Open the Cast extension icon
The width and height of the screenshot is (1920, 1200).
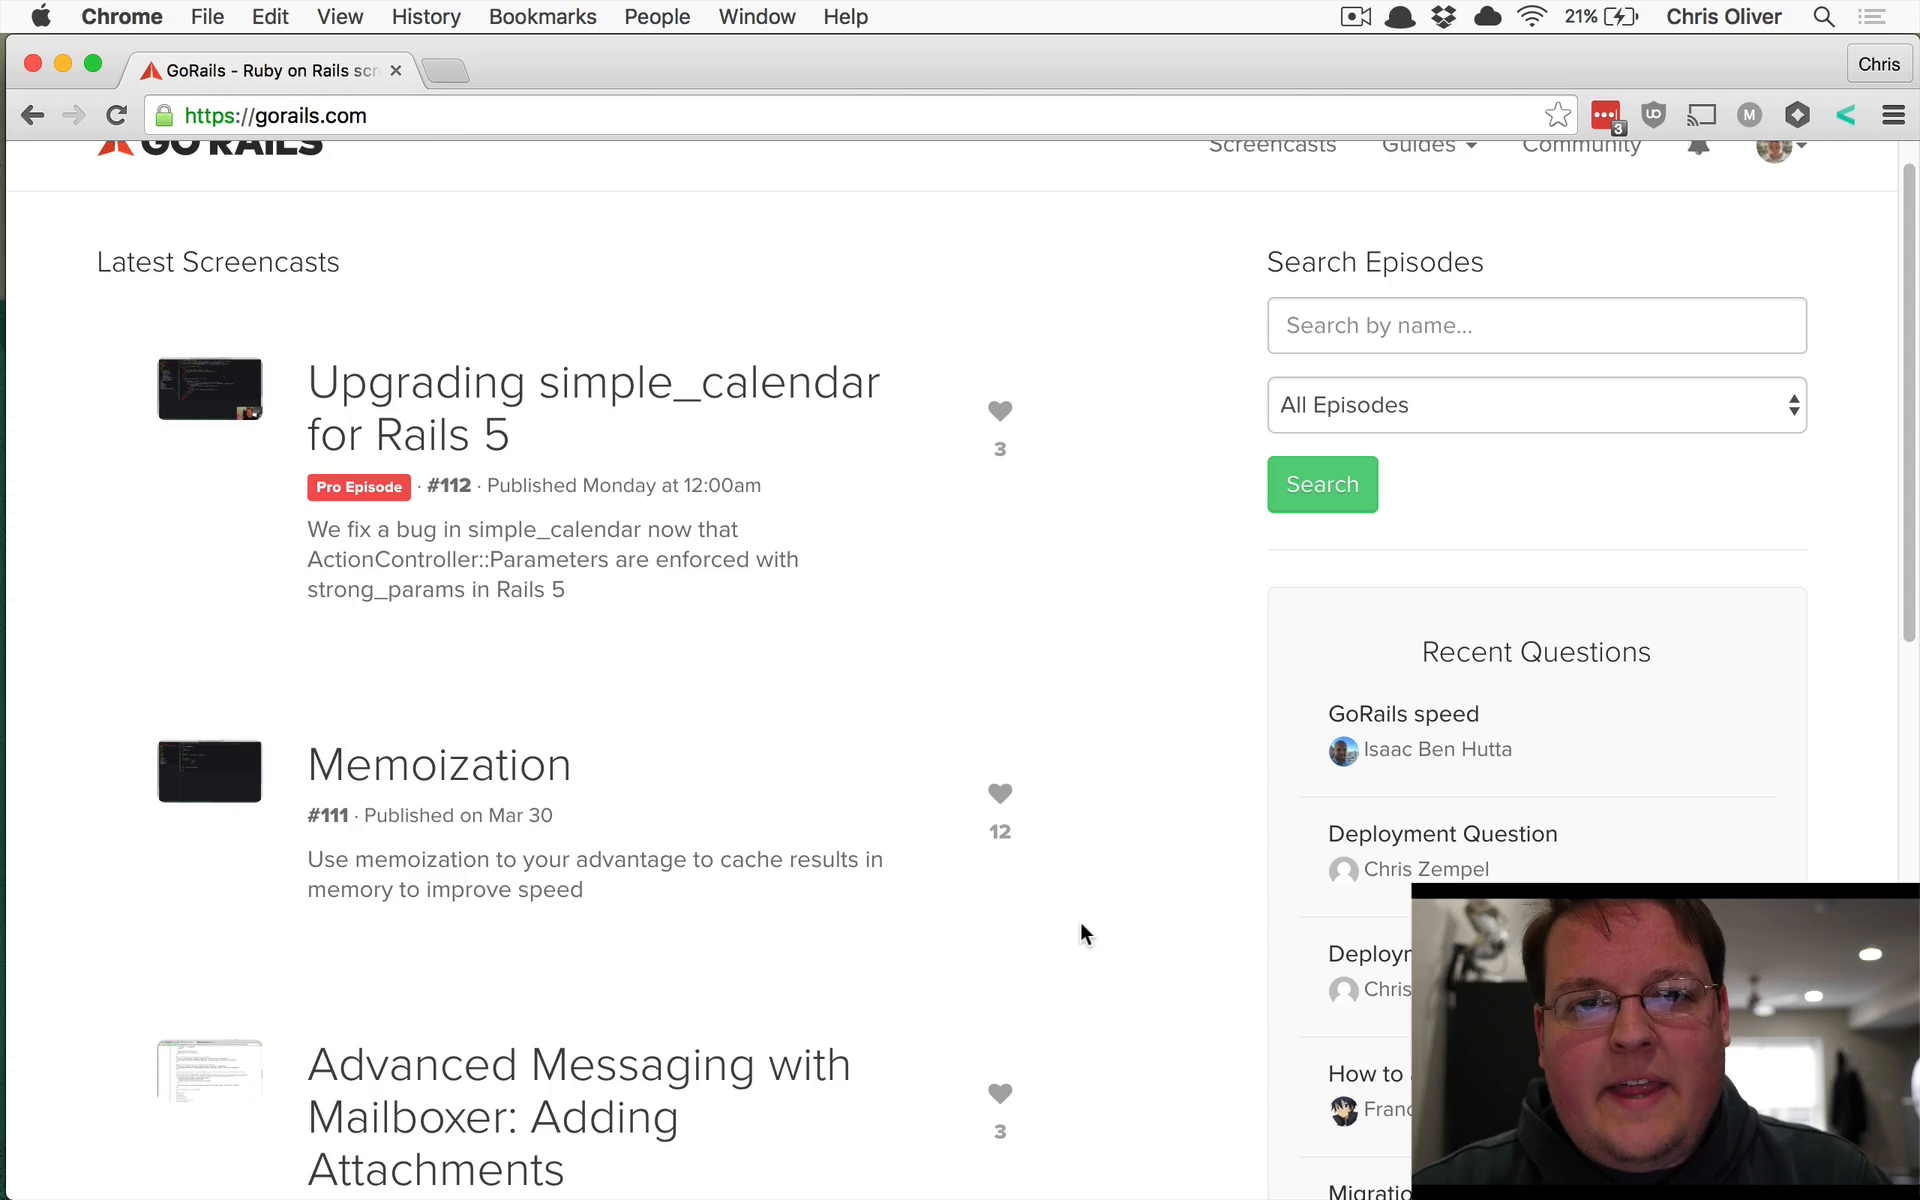coord(1701,115)
